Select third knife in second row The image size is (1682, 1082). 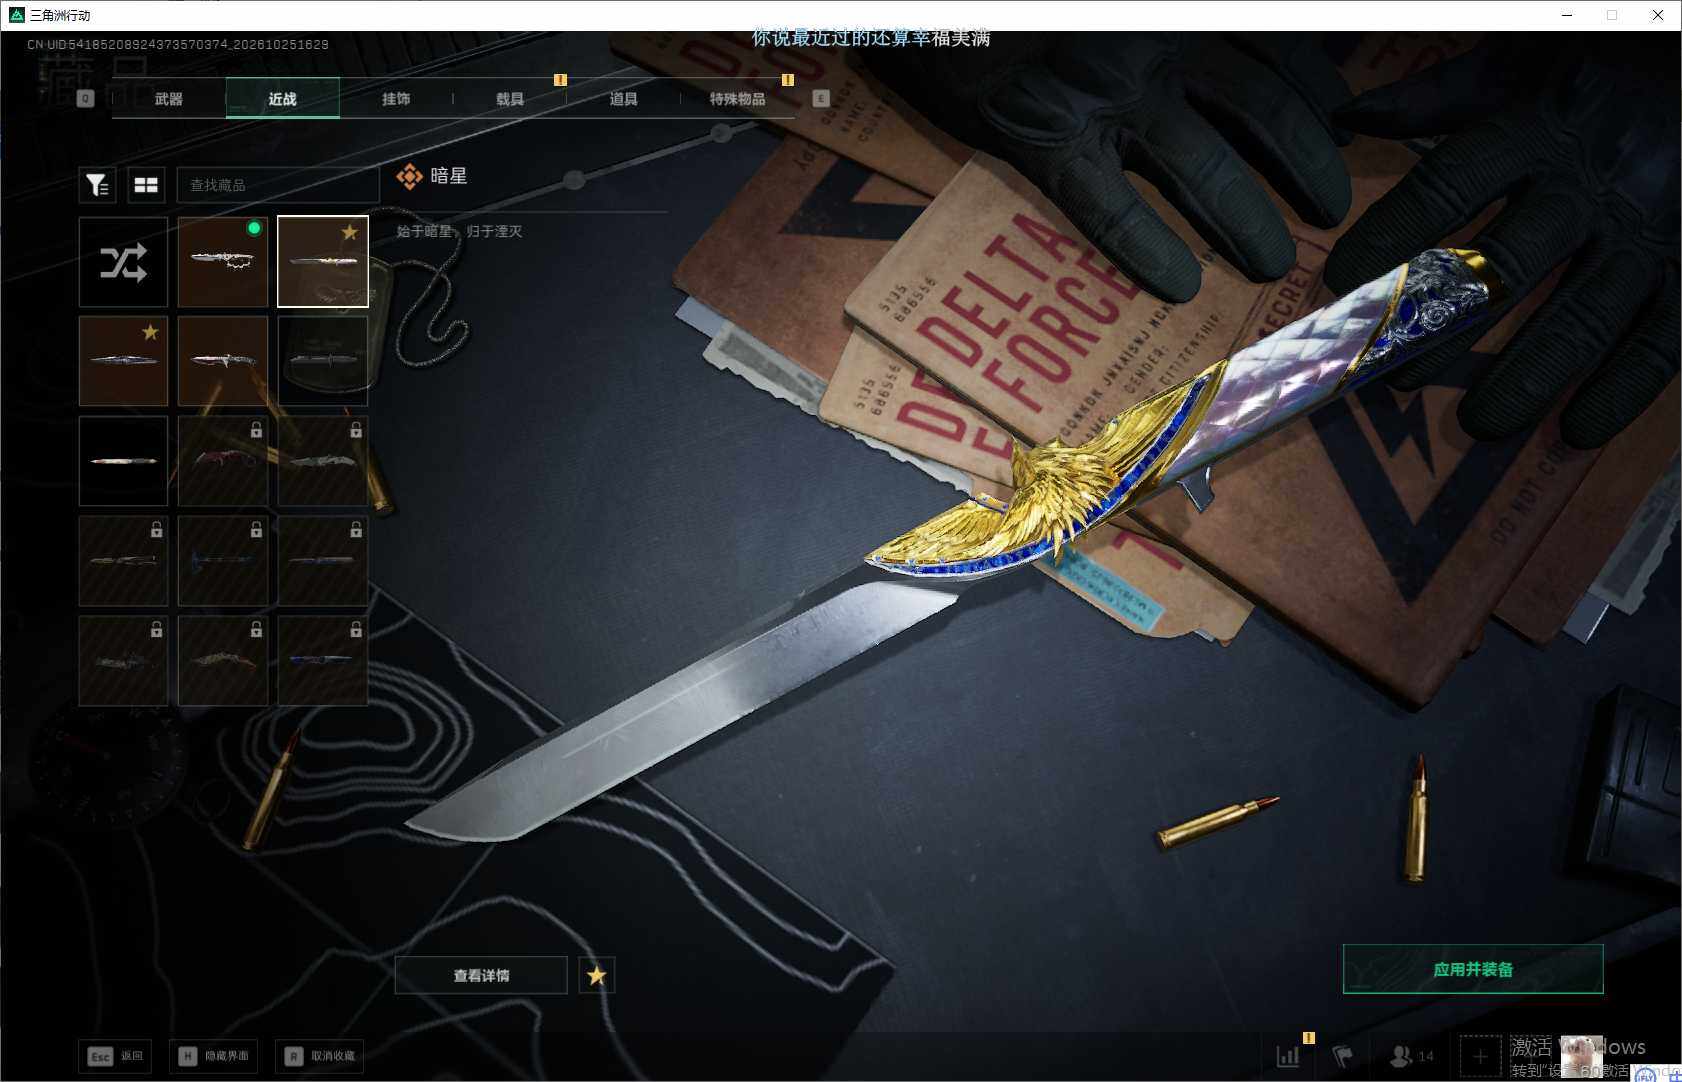pos(323,361)
